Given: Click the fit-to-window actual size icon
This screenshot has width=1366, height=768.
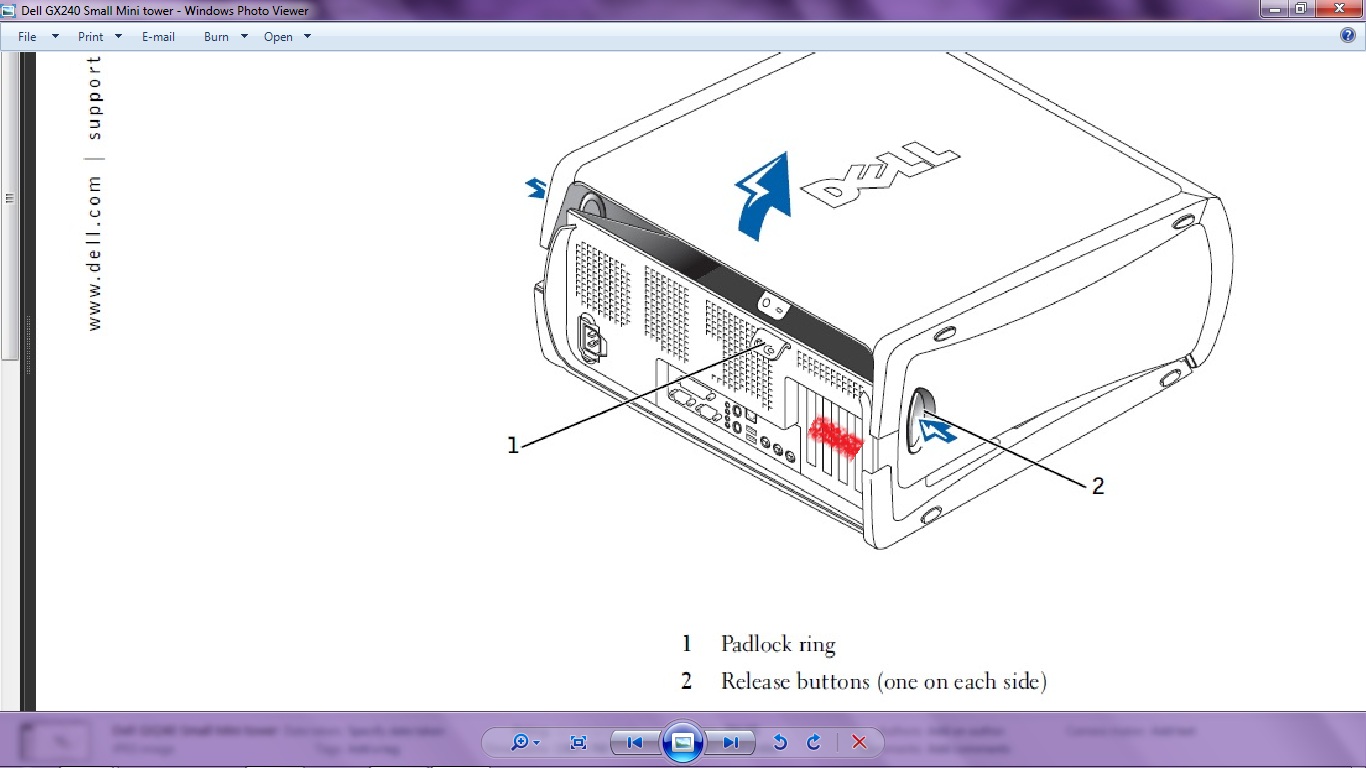Looking at the screenshot, I should click(x=578, y=742).
